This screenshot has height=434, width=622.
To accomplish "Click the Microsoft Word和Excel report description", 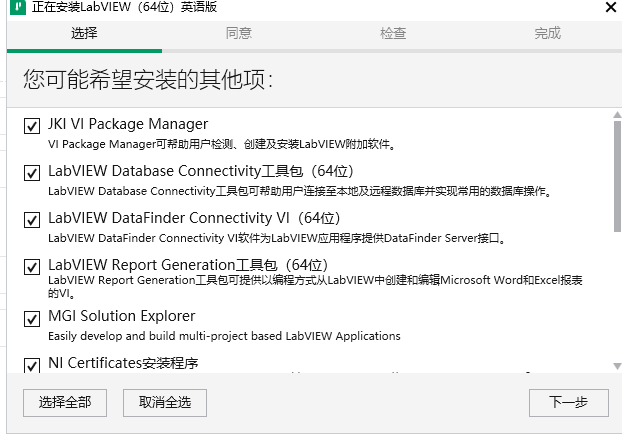I will click(x=315, y=286).
